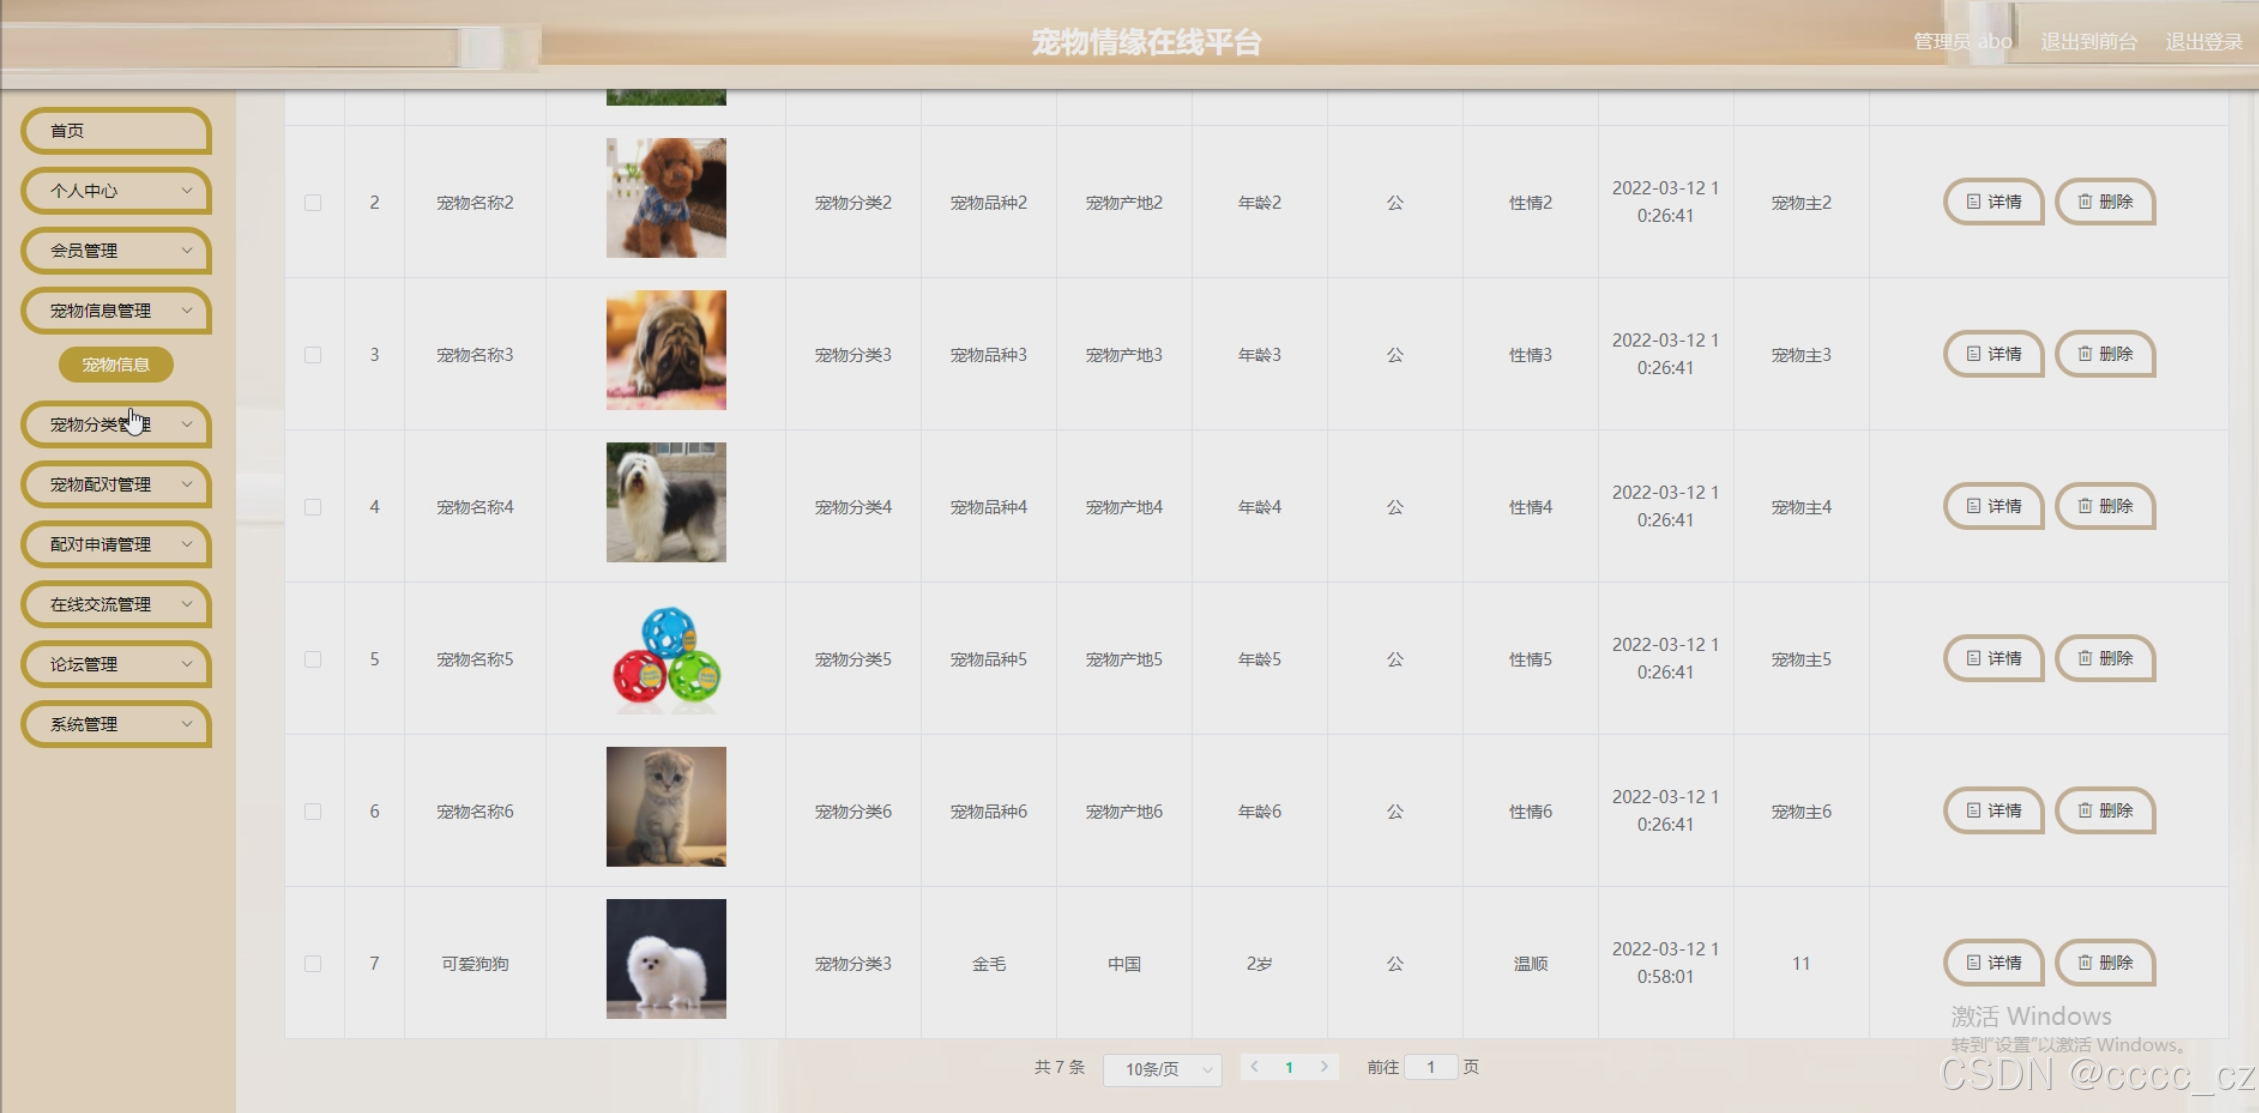Expand the 系统管理 sidebar section
The height and width of the screenshot is (1113, 2259).
[x=116, y=724]
